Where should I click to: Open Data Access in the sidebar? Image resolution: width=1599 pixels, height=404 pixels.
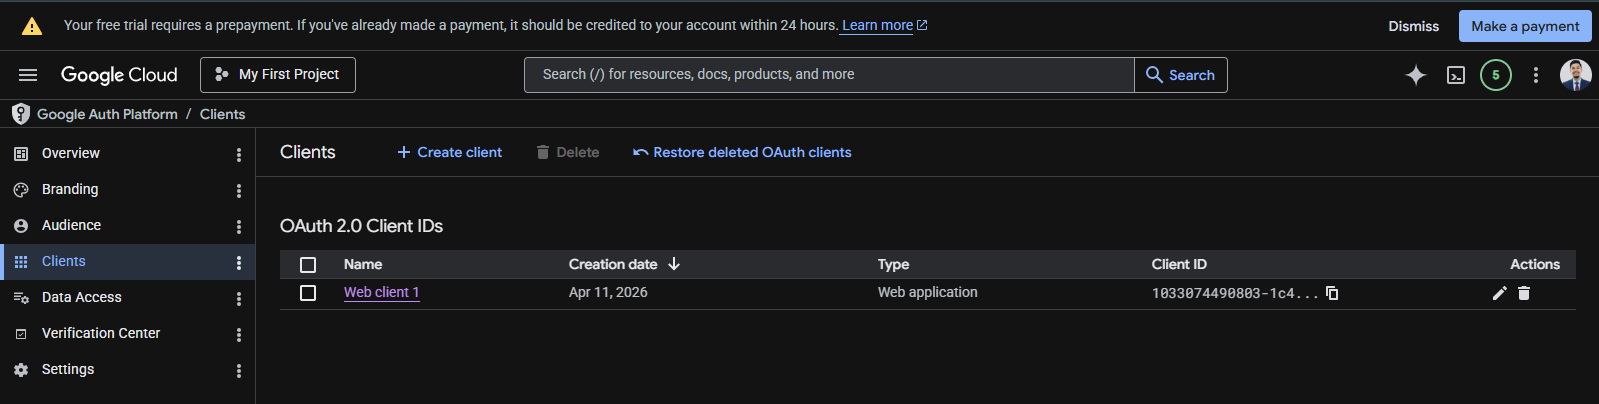81,297
